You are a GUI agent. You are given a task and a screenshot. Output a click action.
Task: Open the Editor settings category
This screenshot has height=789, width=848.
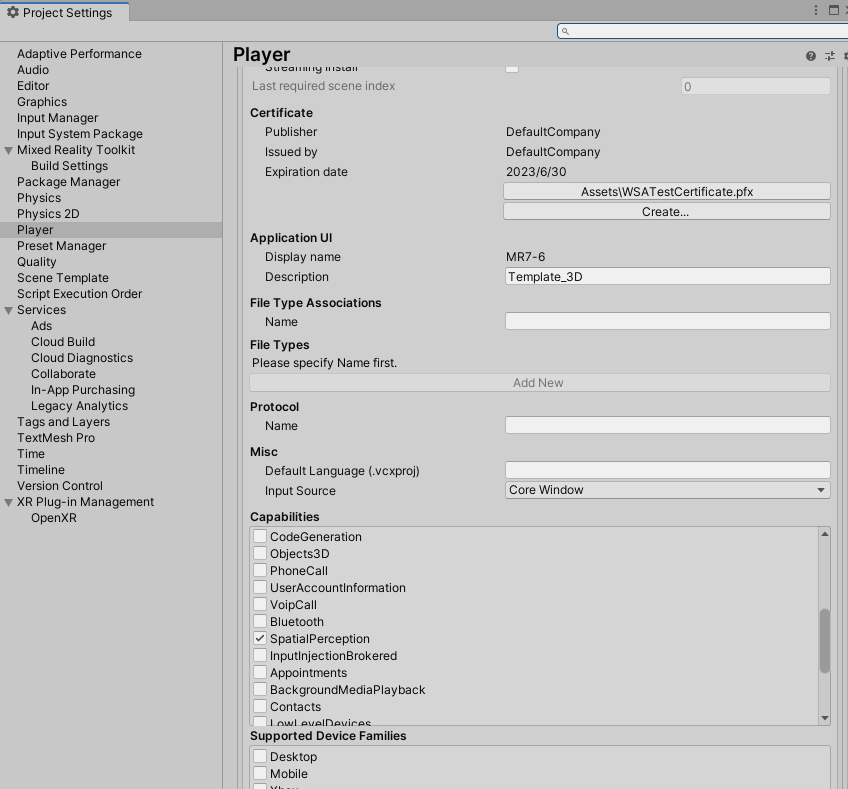pyautogui.click(x=33, y=85)
